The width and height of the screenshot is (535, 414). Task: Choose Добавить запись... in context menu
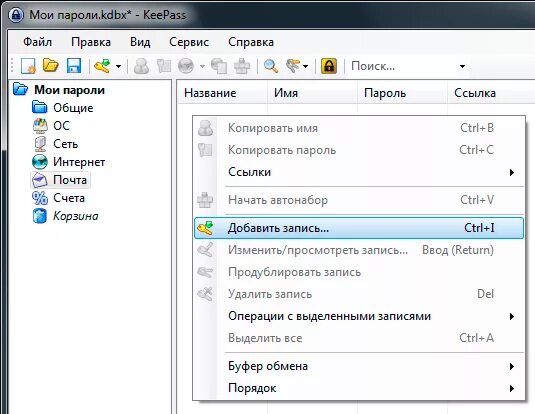359,228
